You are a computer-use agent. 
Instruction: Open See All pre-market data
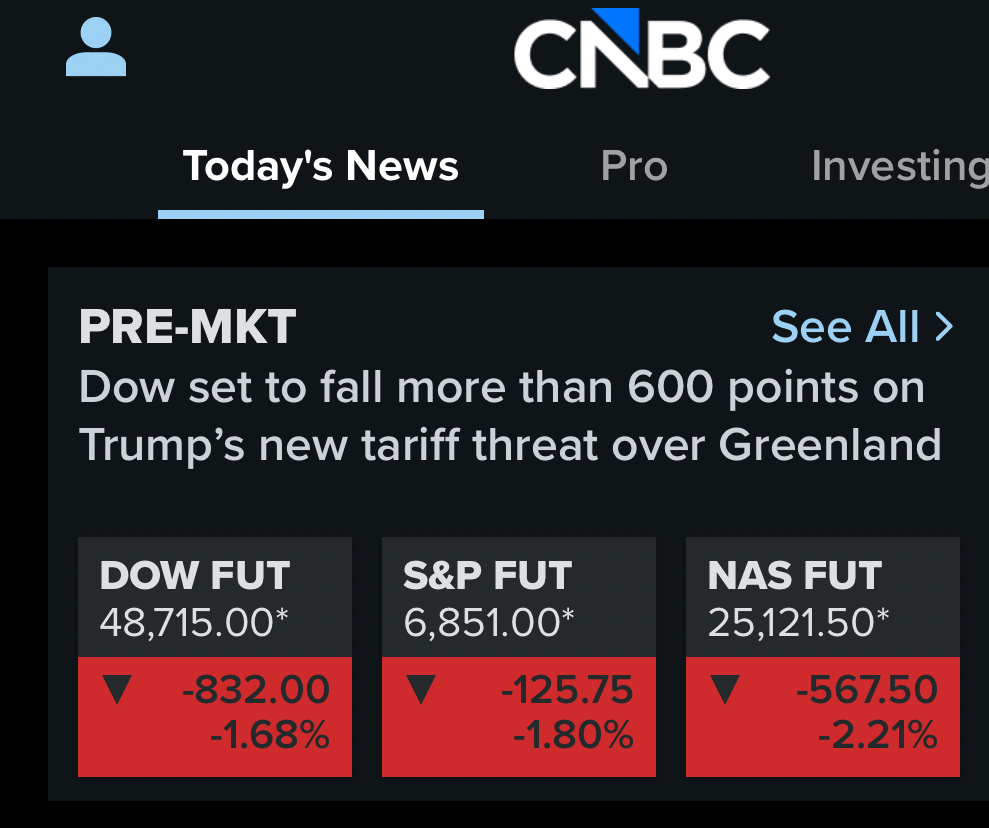point(845,327)
